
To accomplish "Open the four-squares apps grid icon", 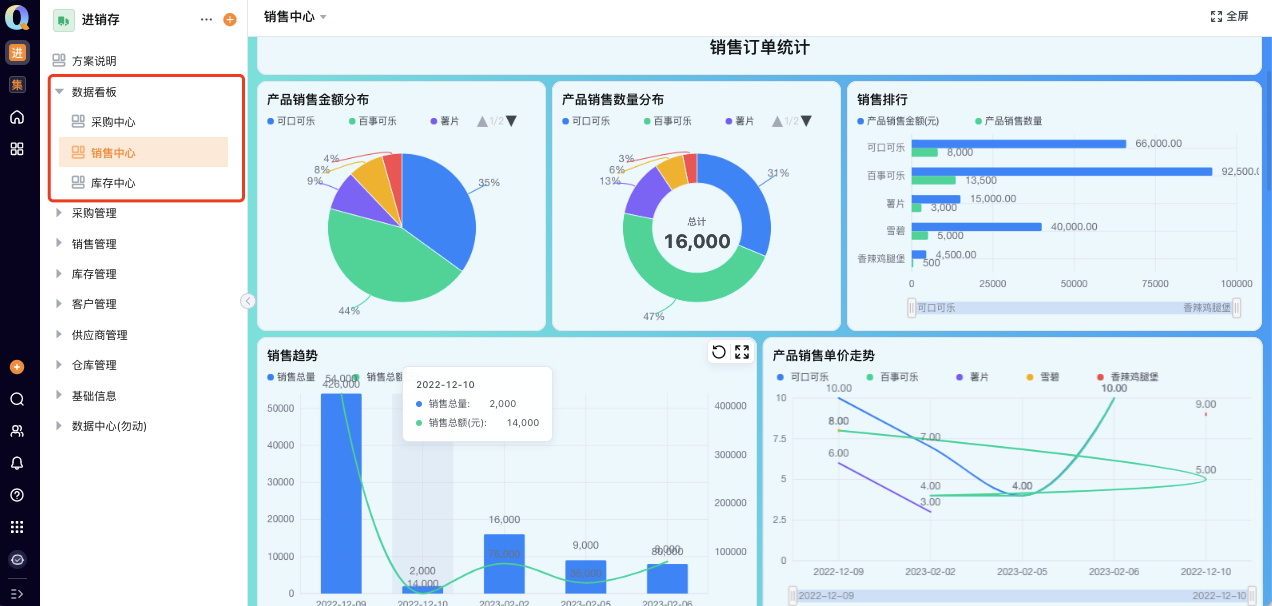I will (x=17, y=149).
